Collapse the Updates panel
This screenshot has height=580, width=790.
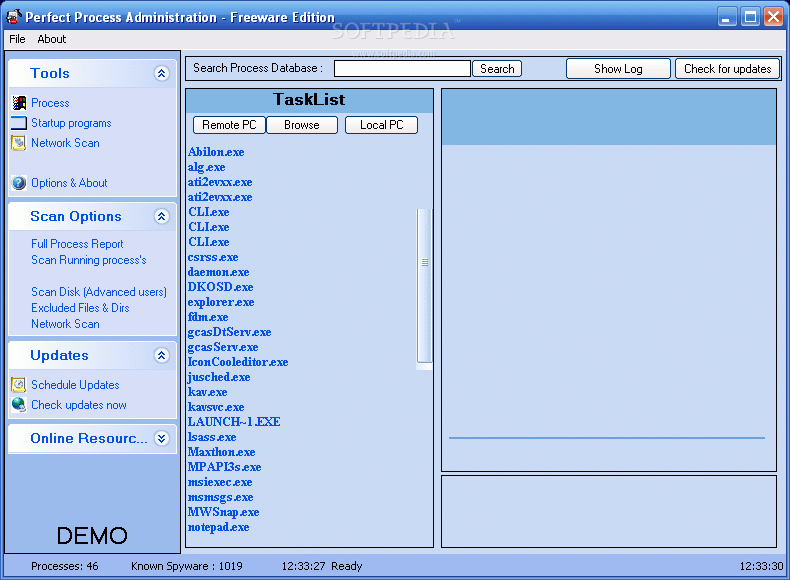161,356
